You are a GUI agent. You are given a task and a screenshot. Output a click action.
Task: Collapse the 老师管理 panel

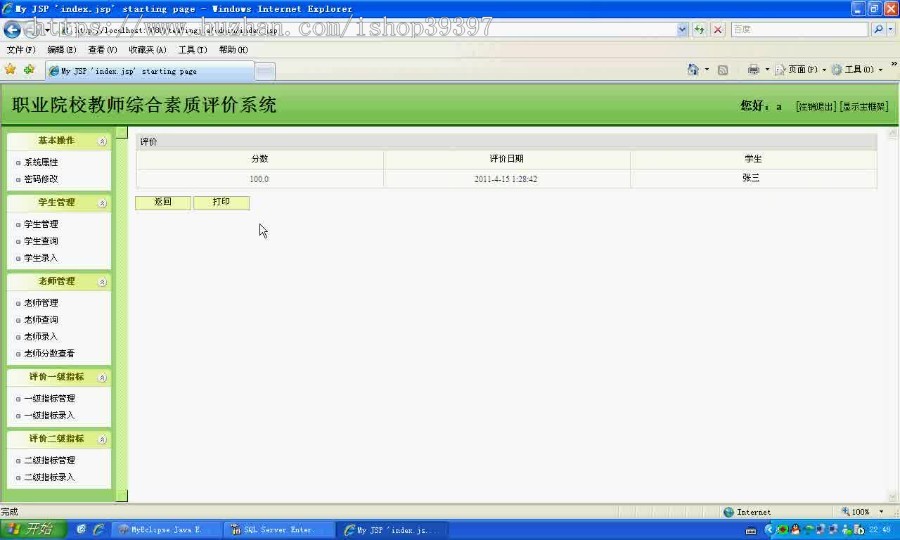102,282
